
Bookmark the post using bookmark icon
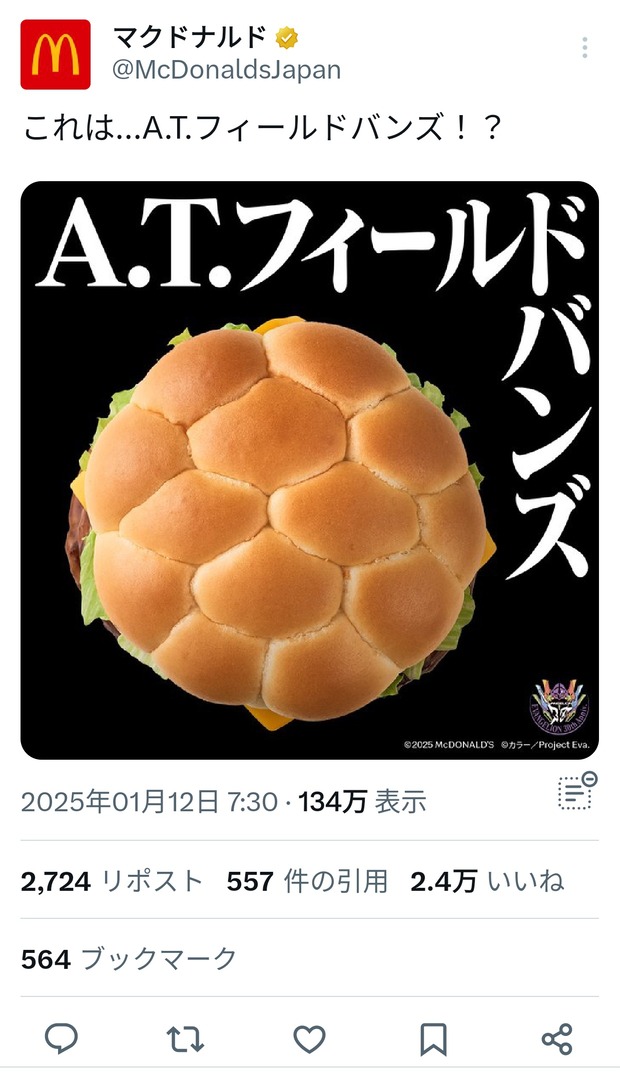433,1039
